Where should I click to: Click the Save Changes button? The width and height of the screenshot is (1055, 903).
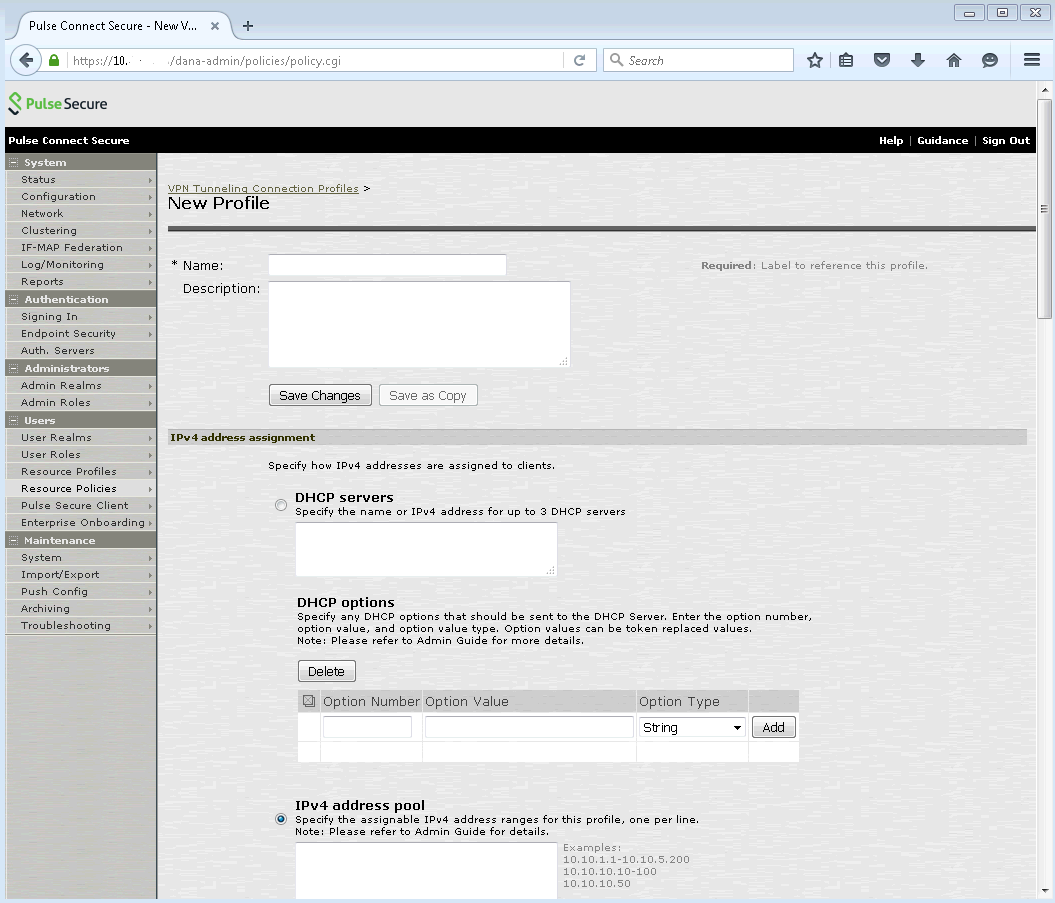coord(320,396)
